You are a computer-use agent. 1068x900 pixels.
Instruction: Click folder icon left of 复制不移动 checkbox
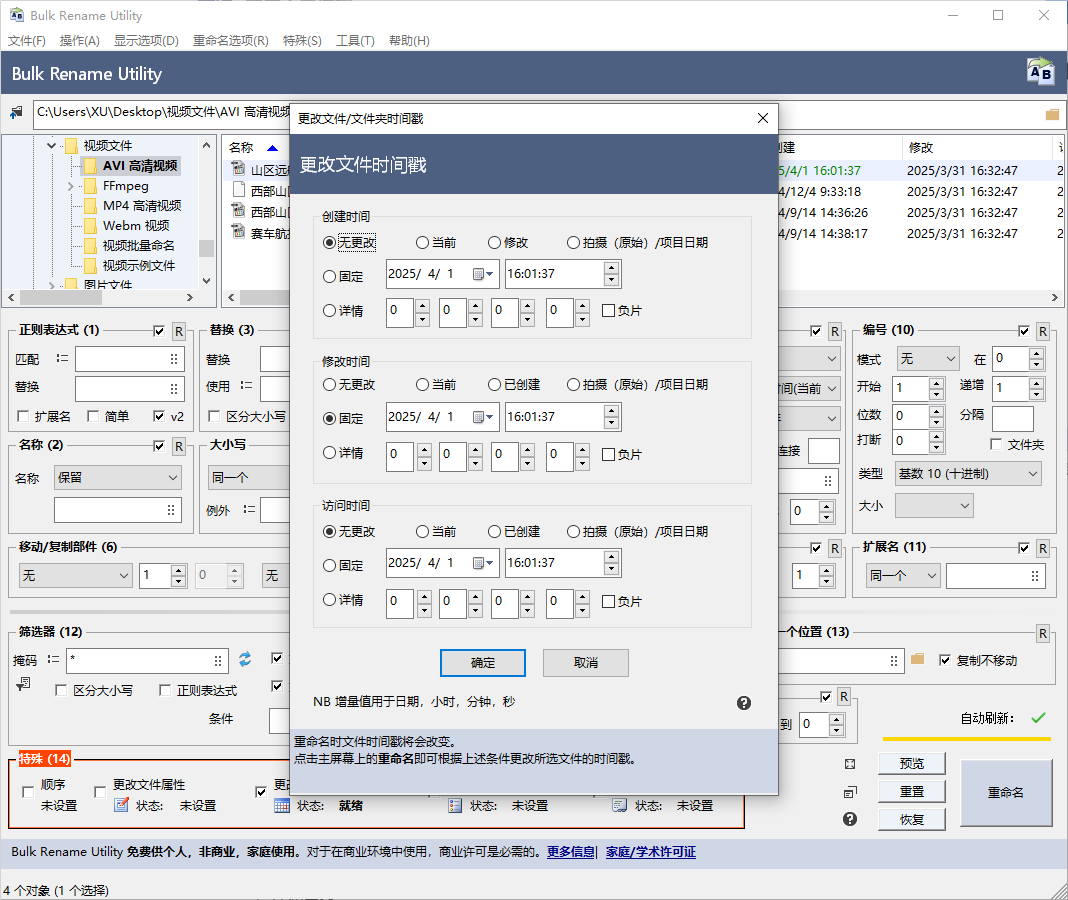(918, 660)
